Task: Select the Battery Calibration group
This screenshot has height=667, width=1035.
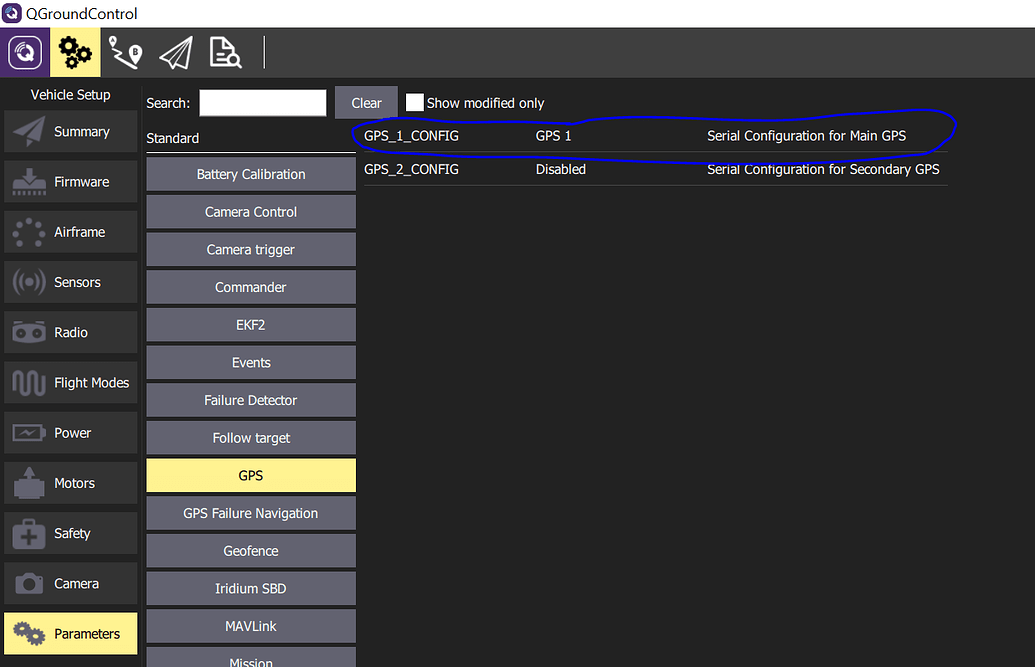Action: [x=250, y=173]
